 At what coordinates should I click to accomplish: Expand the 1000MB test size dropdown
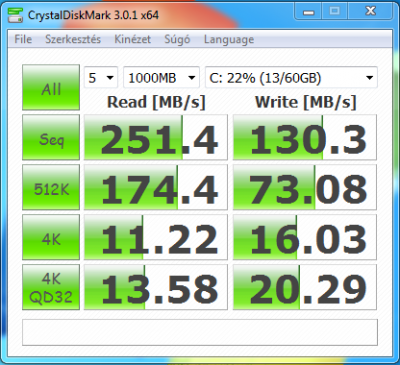pyautogui.click(x=161, y=78)
